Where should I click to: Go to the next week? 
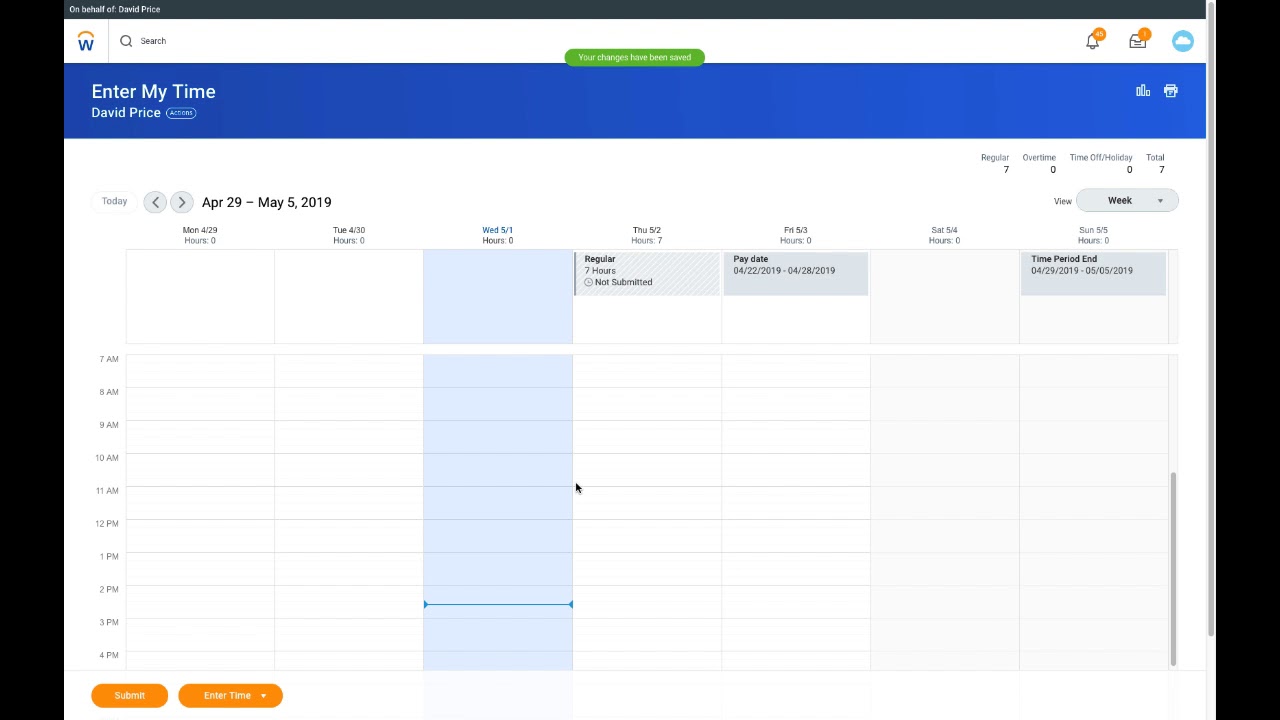[x=181, y=202]
